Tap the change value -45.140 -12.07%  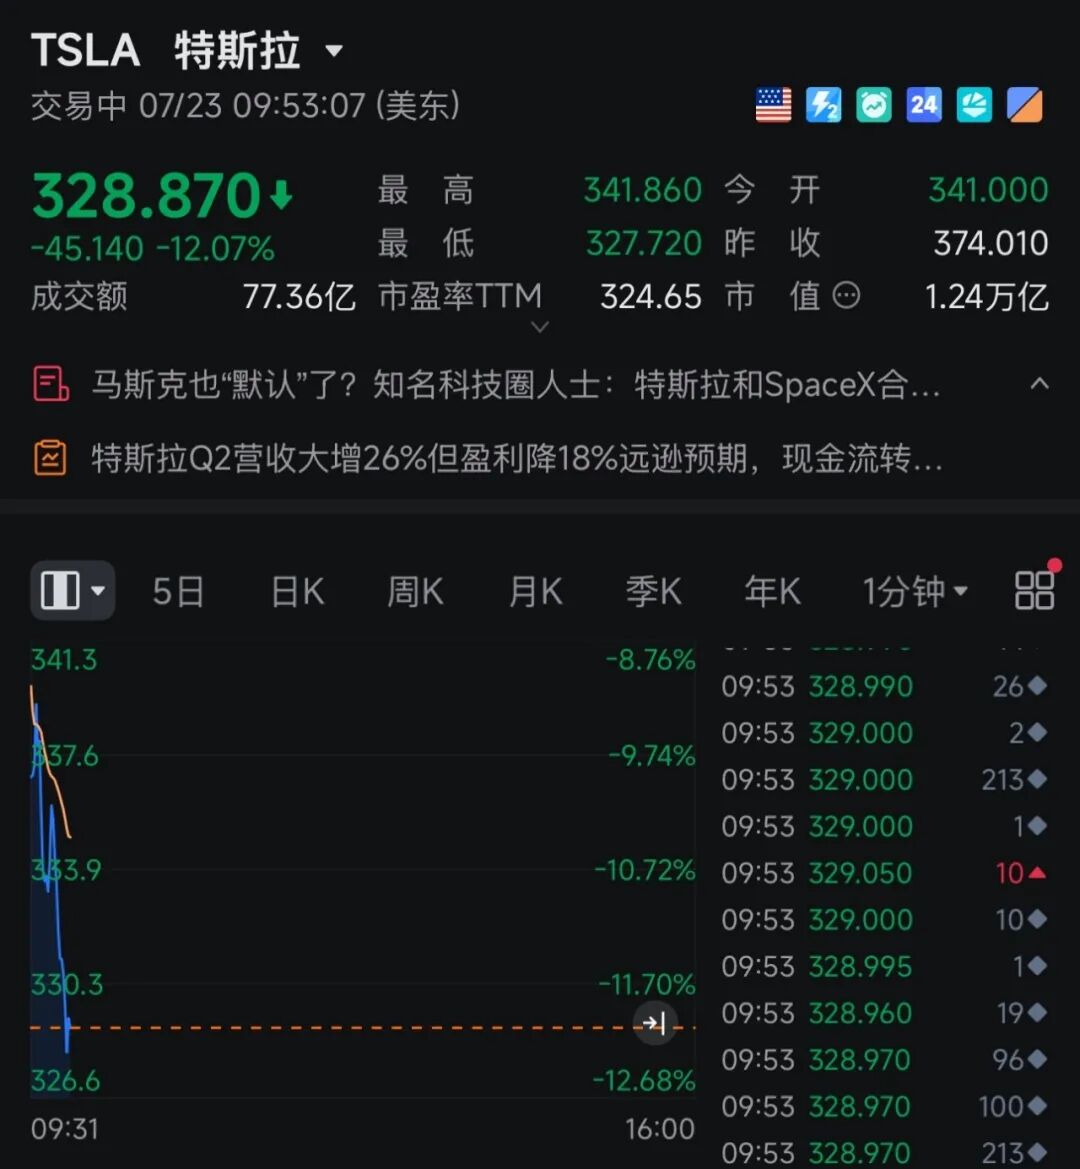point(153,248)
